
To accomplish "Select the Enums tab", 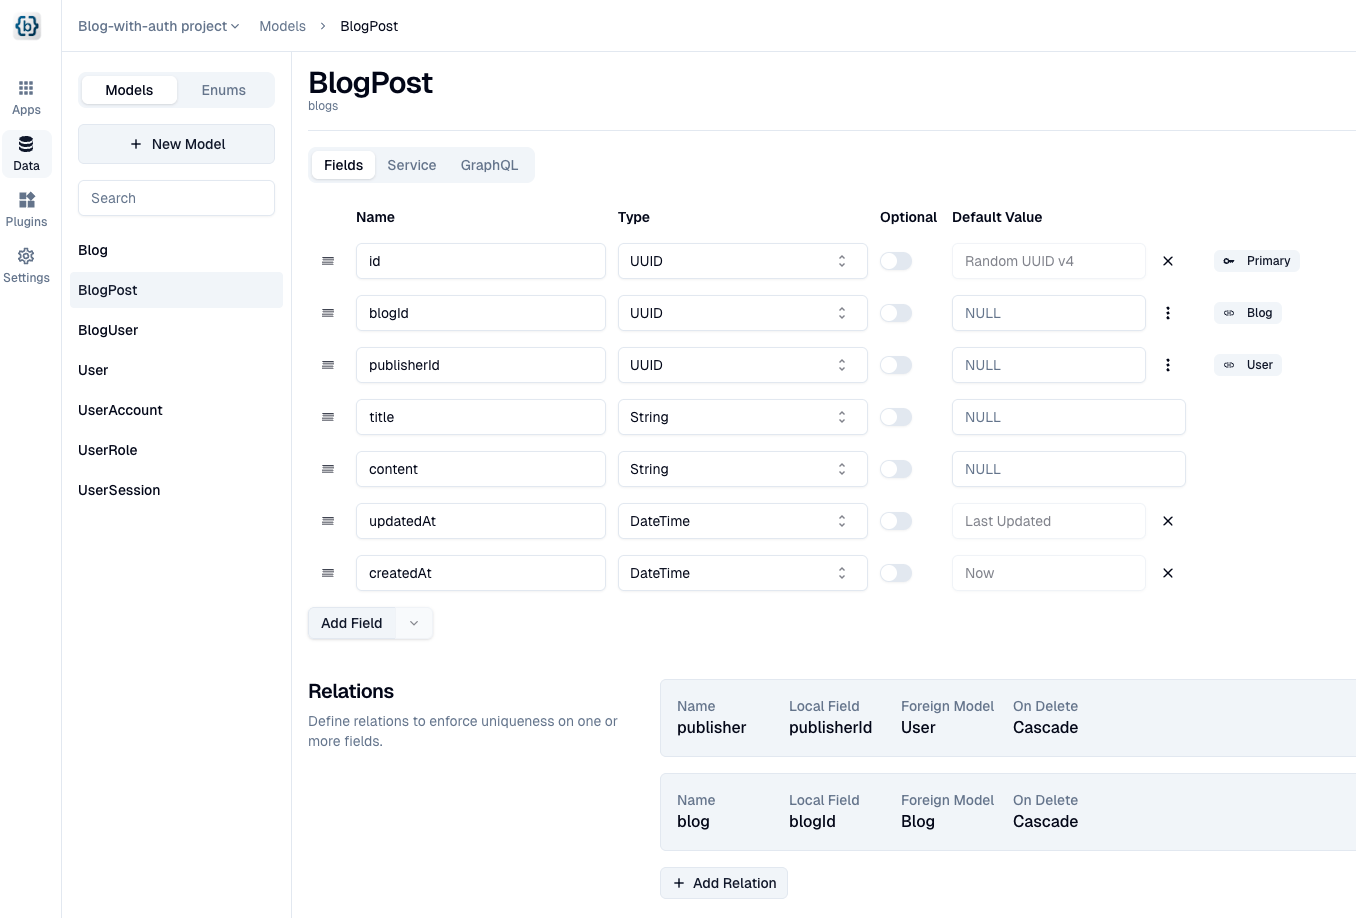I will [x=223, y=90].
